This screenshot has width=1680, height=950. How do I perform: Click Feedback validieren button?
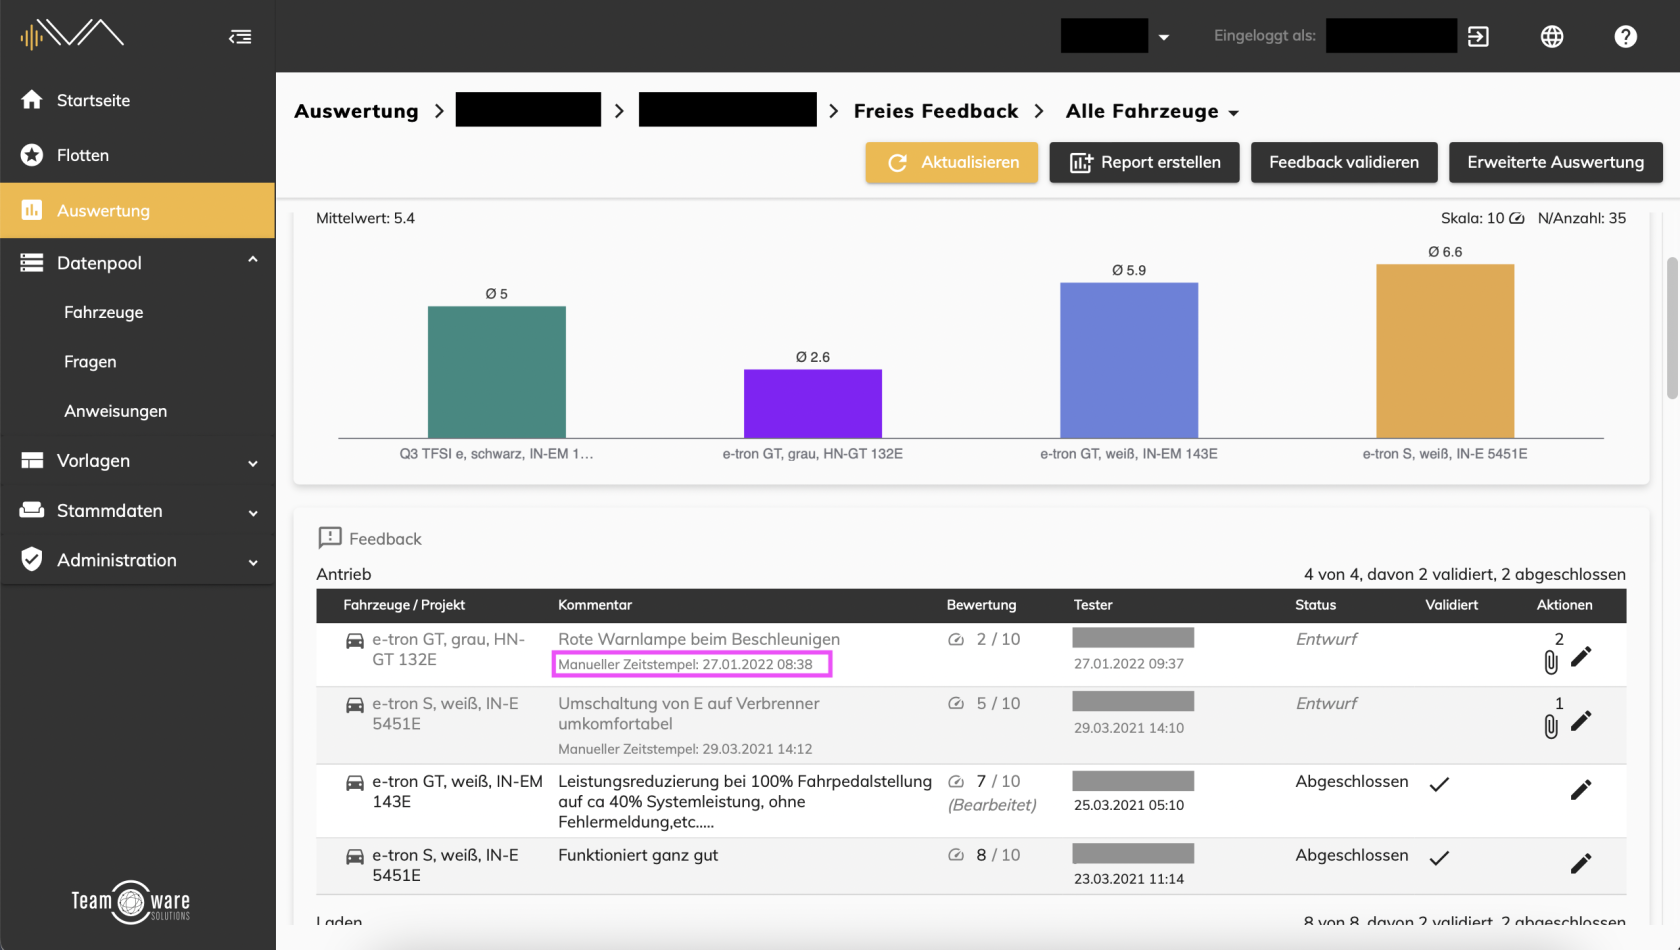1344,162
